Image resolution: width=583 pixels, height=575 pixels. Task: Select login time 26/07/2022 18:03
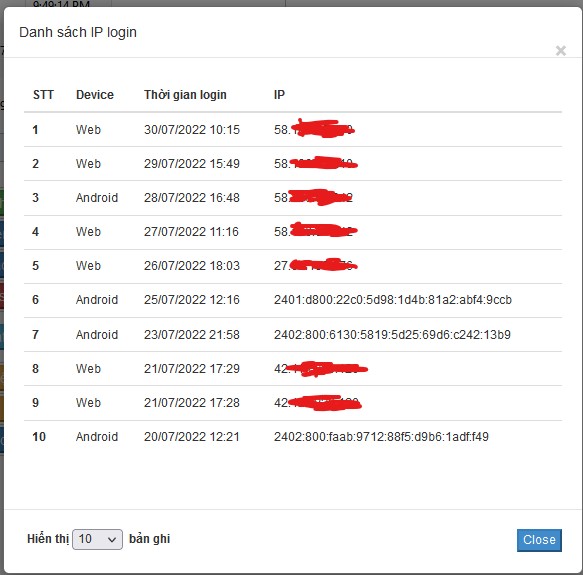pyautogui.click(x=192, y=266)
